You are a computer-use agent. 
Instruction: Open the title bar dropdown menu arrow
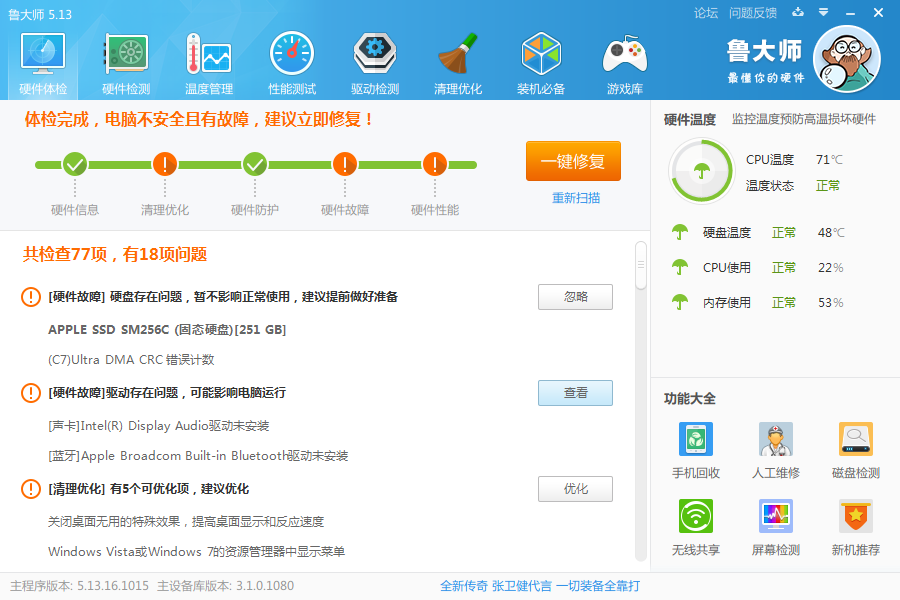point(823,12)
